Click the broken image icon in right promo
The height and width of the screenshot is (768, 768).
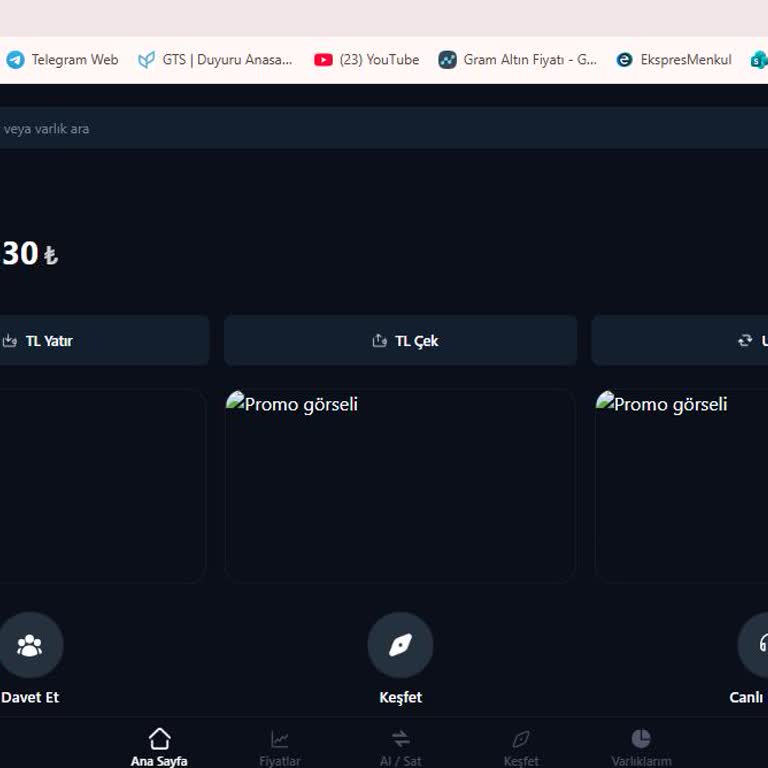[605, 400]
